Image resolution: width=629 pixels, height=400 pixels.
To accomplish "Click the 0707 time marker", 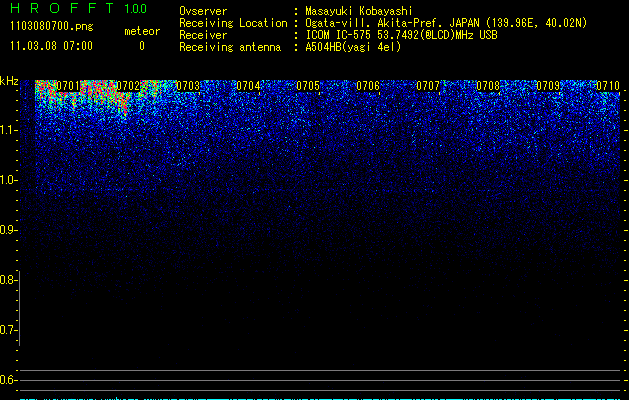I will [x=428, y=86].
